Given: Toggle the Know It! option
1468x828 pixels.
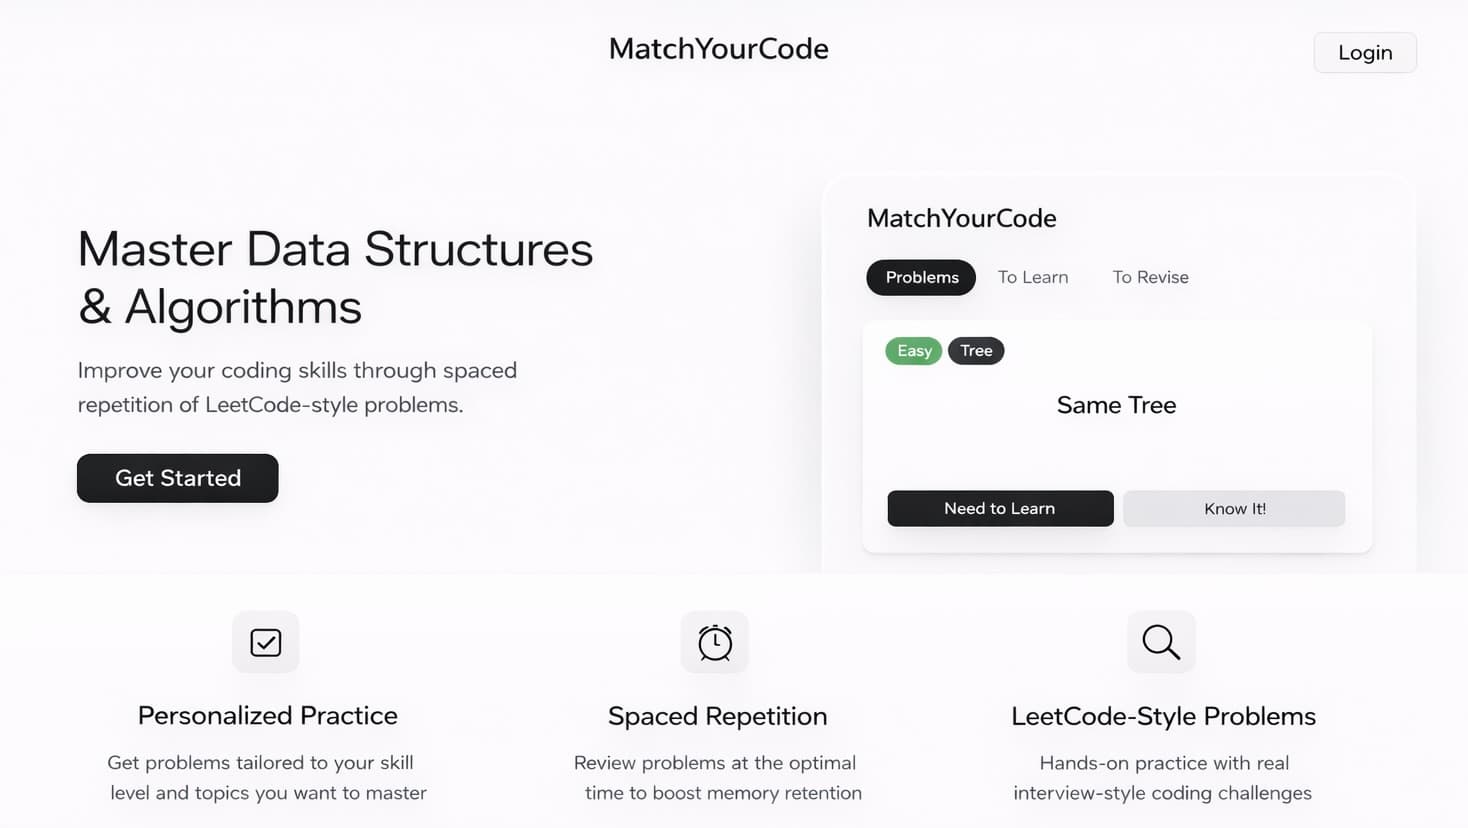Looking at the screenshot, I should pos(1234,508).
